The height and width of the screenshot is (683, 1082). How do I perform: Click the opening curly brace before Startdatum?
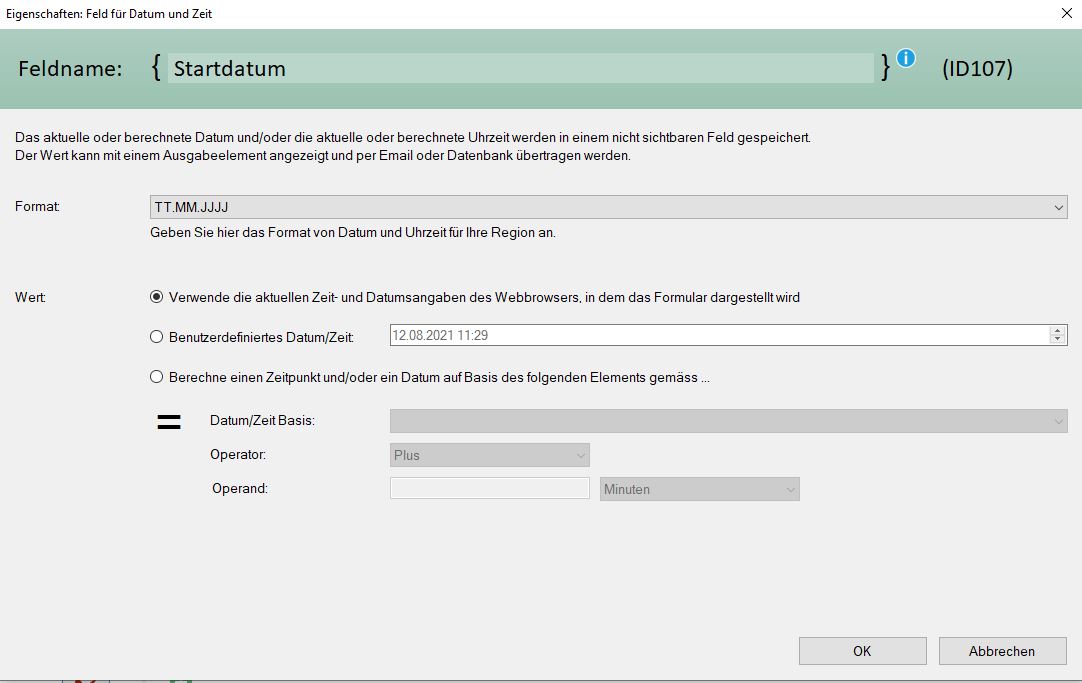156,68
